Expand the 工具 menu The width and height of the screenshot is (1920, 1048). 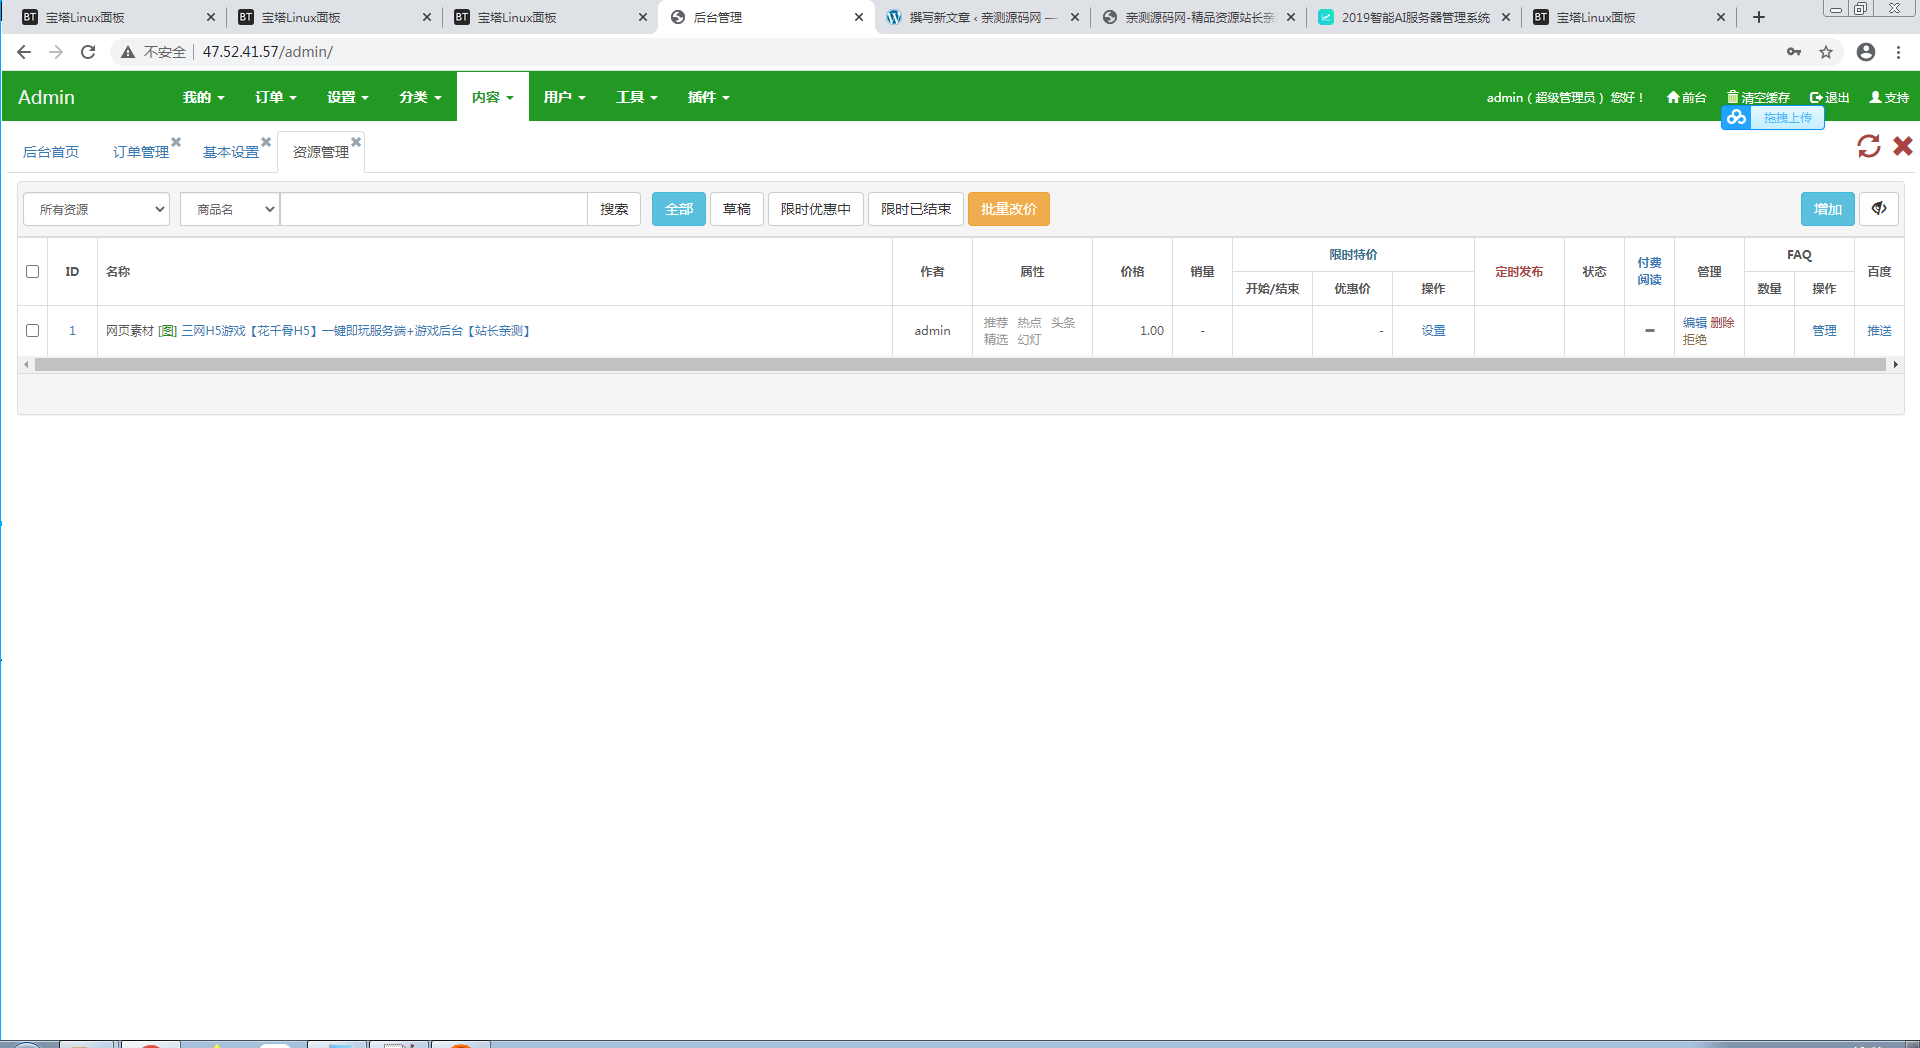(636, 97)
